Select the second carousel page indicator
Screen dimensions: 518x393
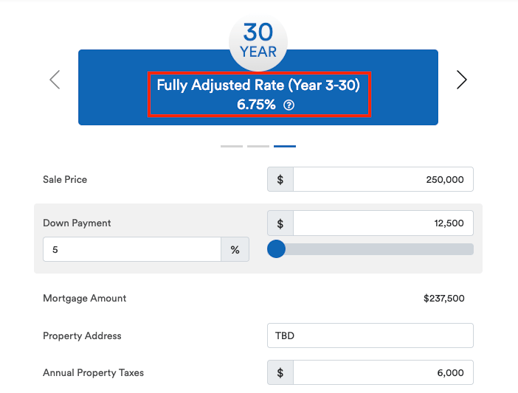pos(258,146)
